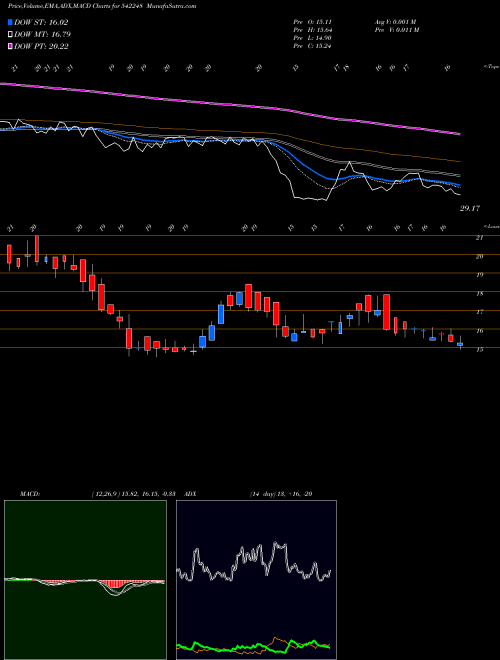
Task: Select the 'DOW ST: 16.02' label
Action: [41, 22]
